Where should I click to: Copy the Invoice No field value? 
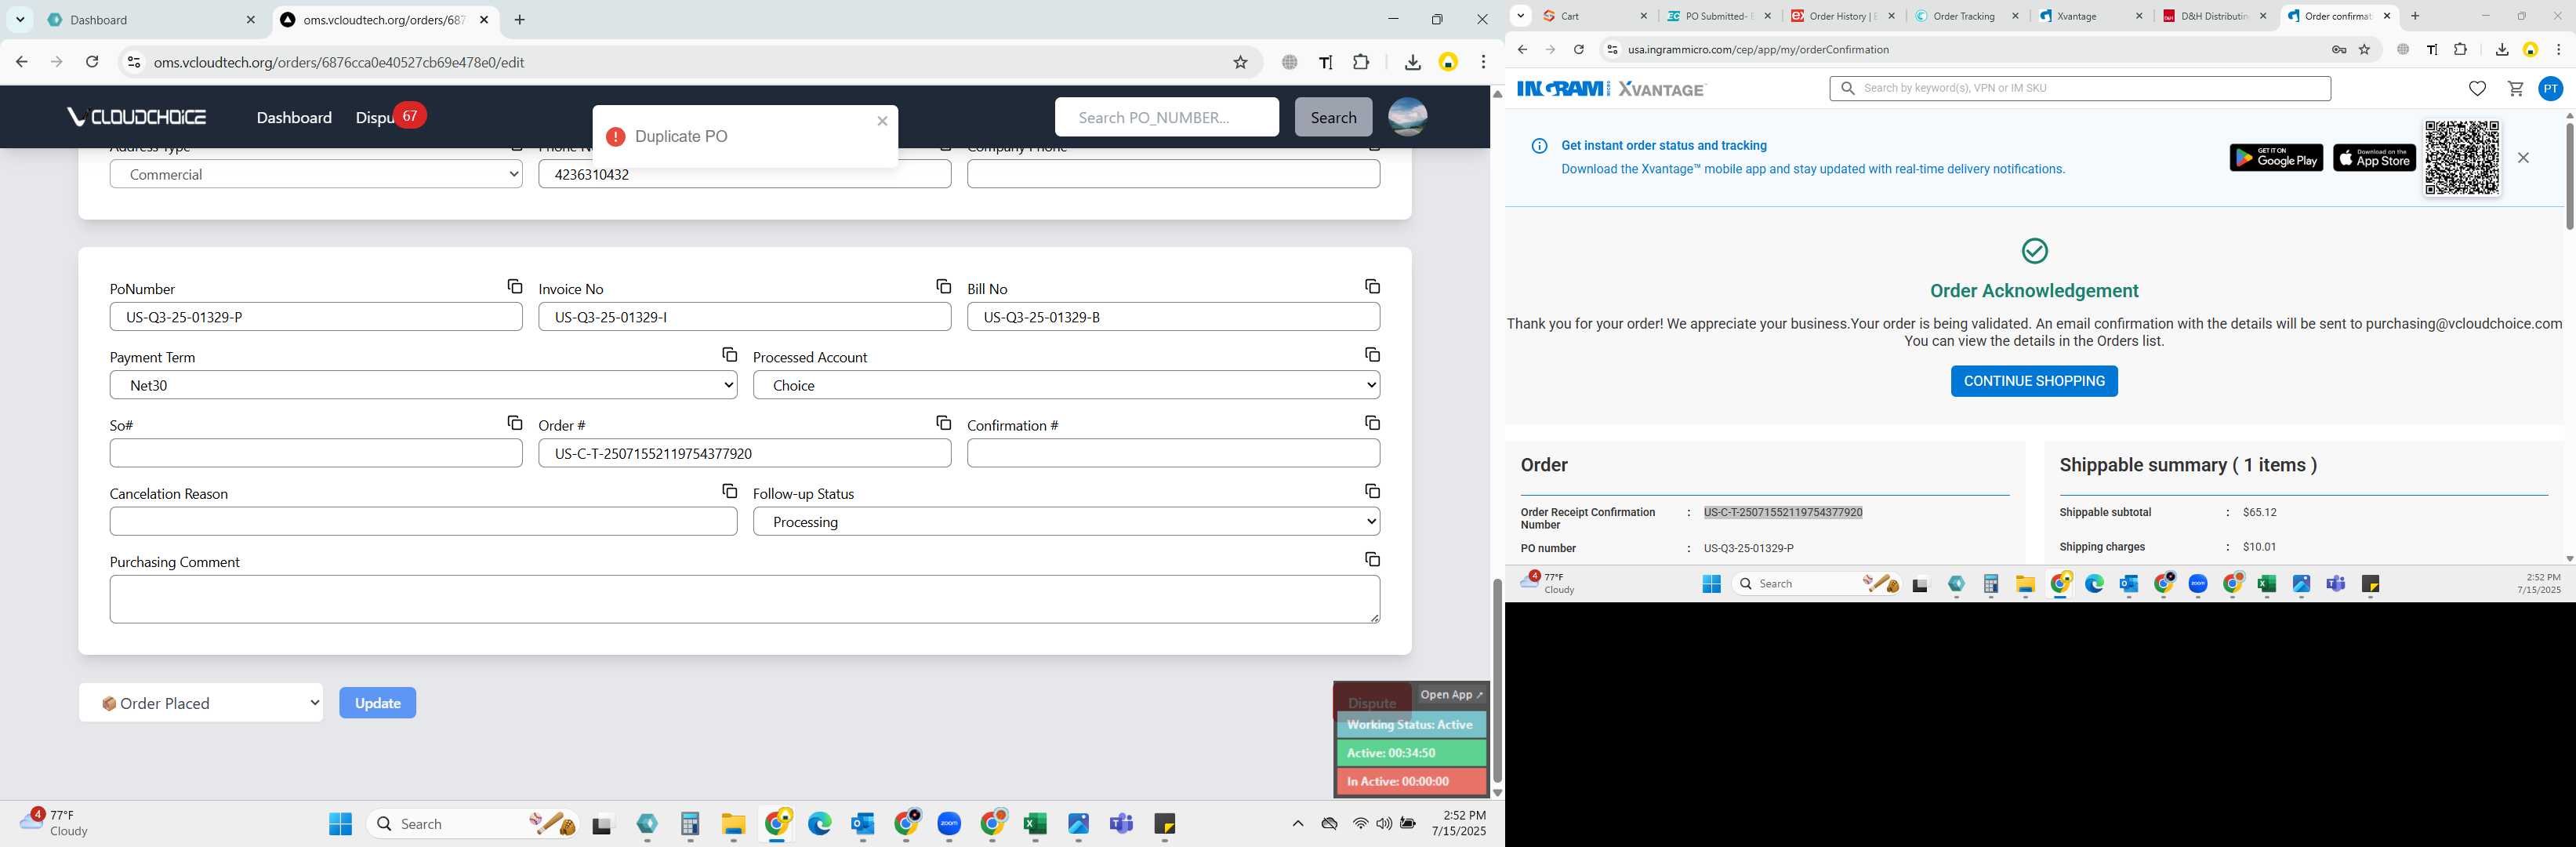coord(943,287)
